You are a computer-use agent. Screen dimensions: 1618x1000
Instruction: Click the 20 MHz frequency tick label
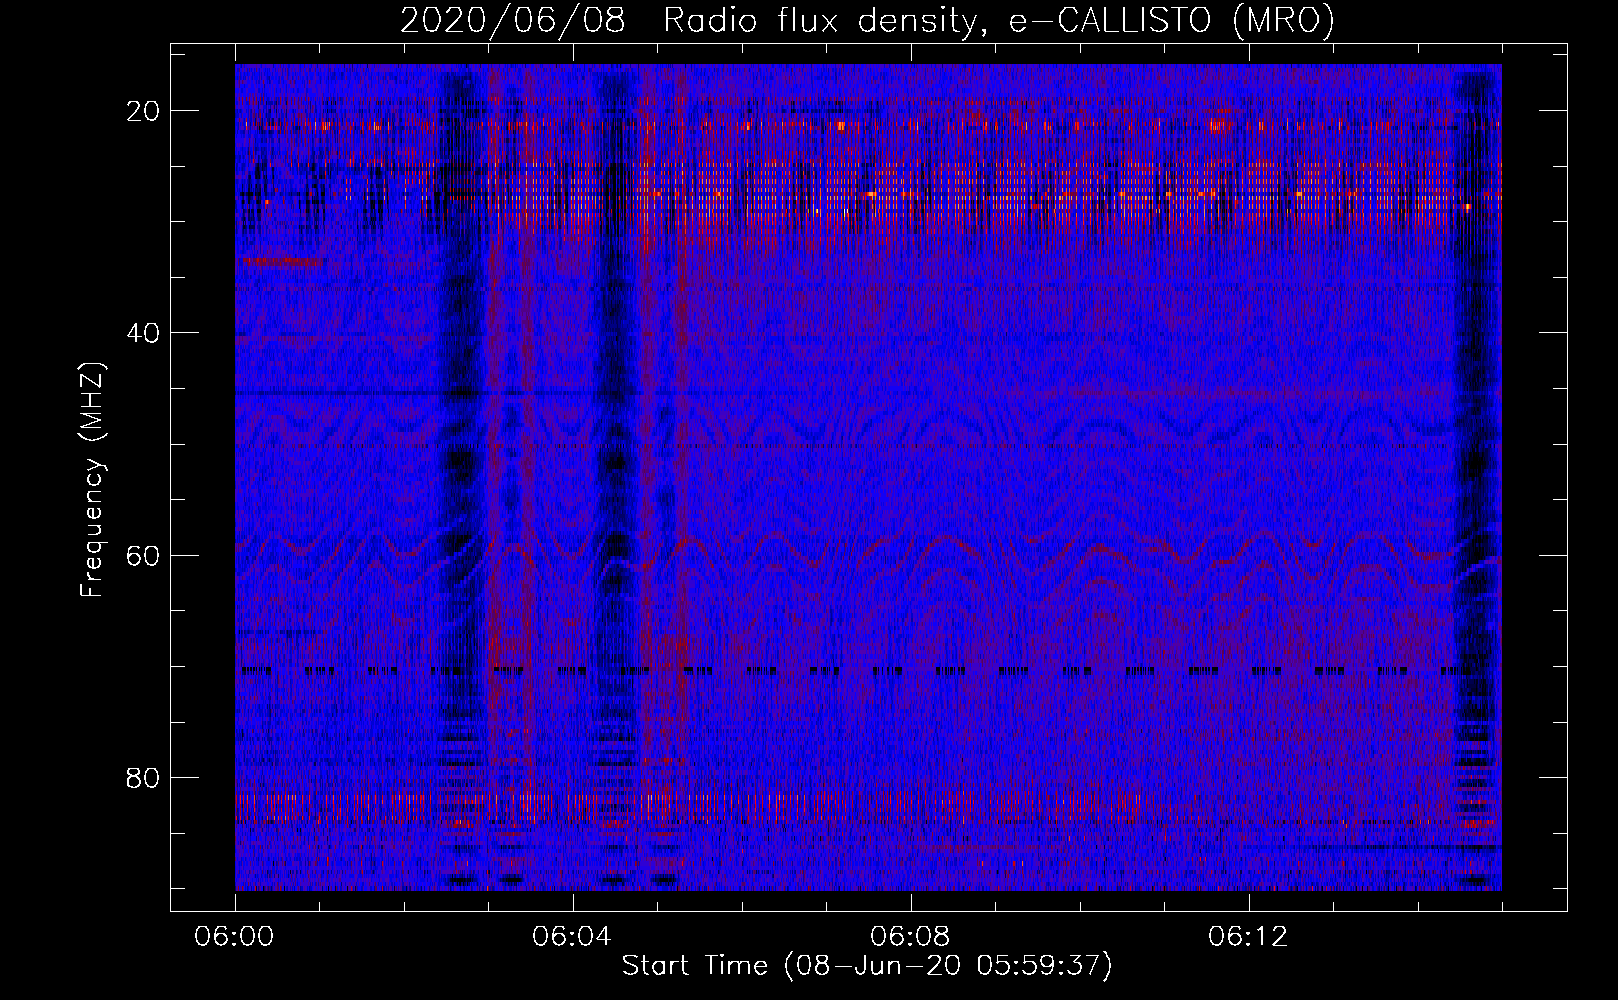coord(144,111)
